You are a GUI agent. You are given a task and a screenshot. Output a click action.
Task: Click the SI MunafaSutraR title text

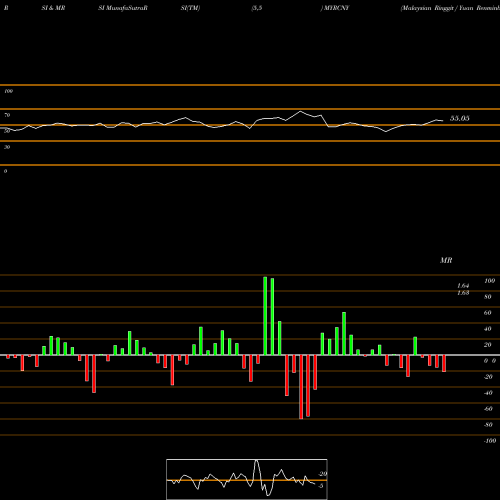[123, 8]
